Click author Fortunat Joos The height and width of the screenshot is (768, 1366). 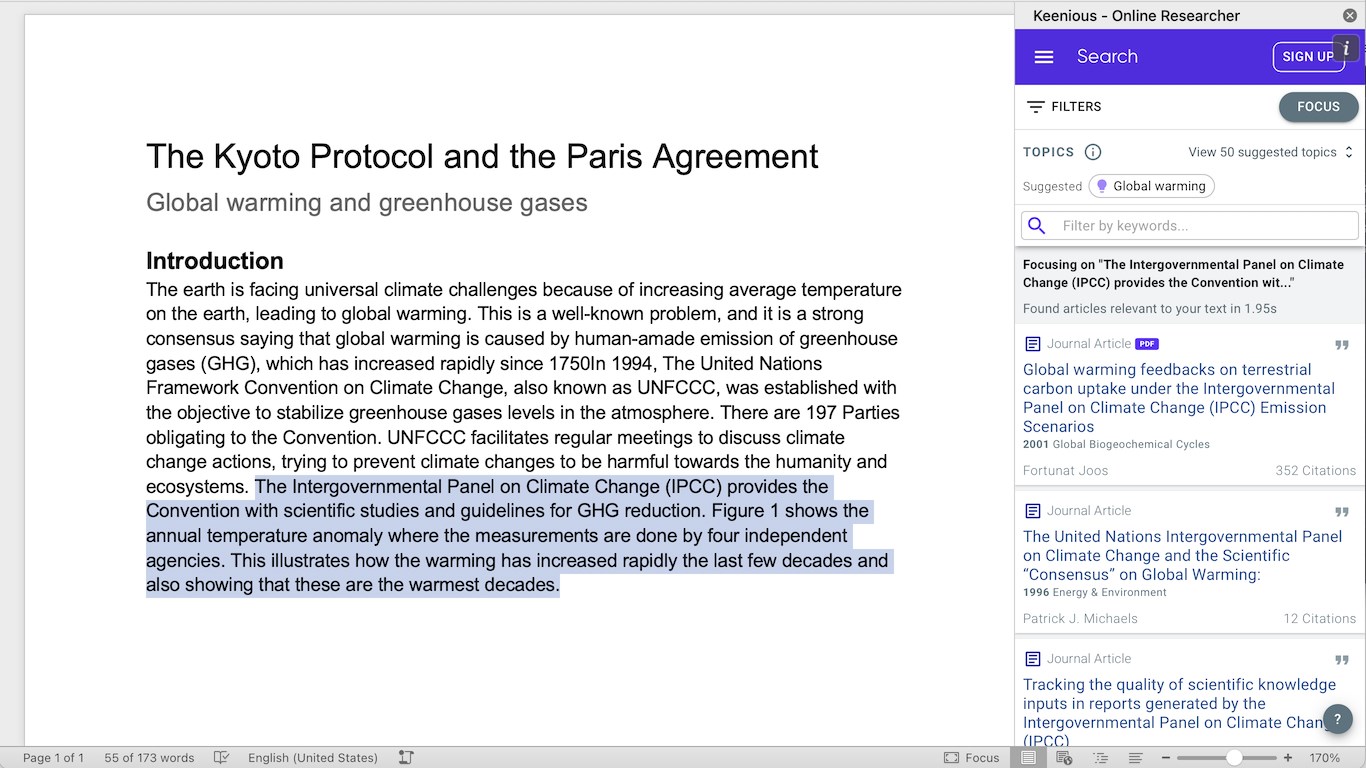tap(1065, 471)
